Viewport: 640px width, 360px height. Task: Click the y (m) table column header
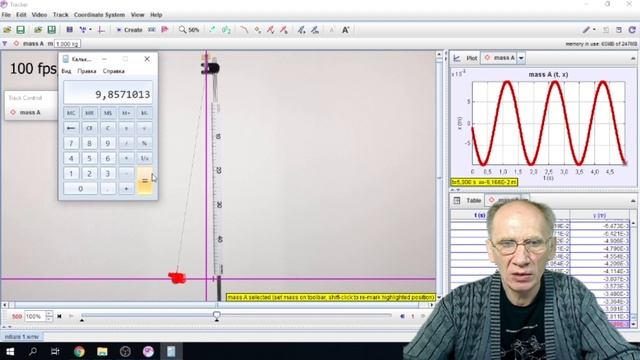599,215
